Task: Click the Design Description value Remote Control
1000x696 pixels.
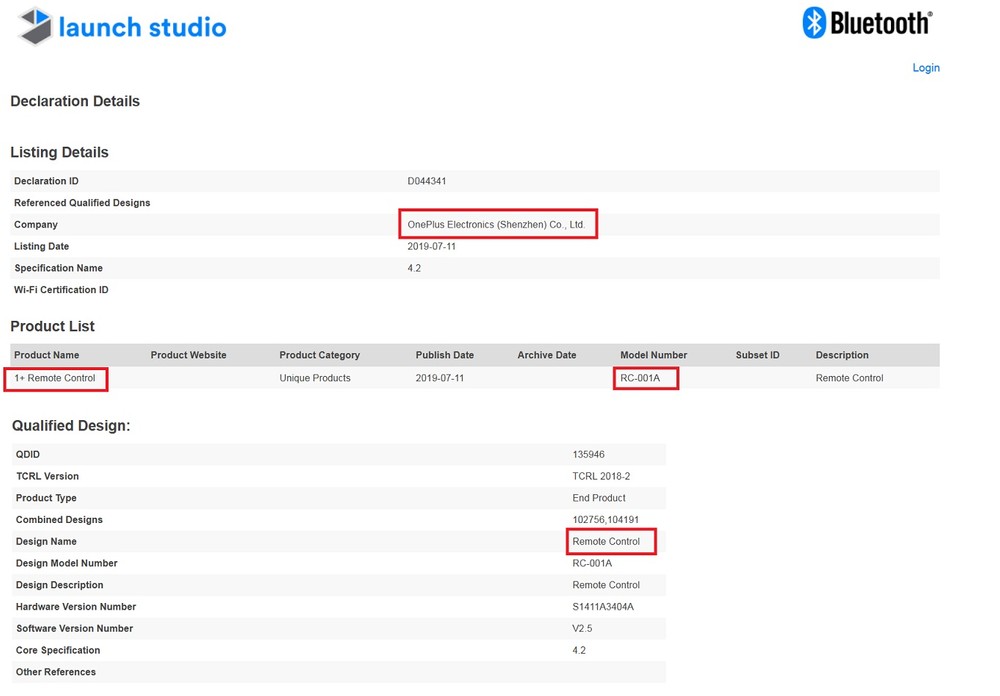Action: (606, 585)
